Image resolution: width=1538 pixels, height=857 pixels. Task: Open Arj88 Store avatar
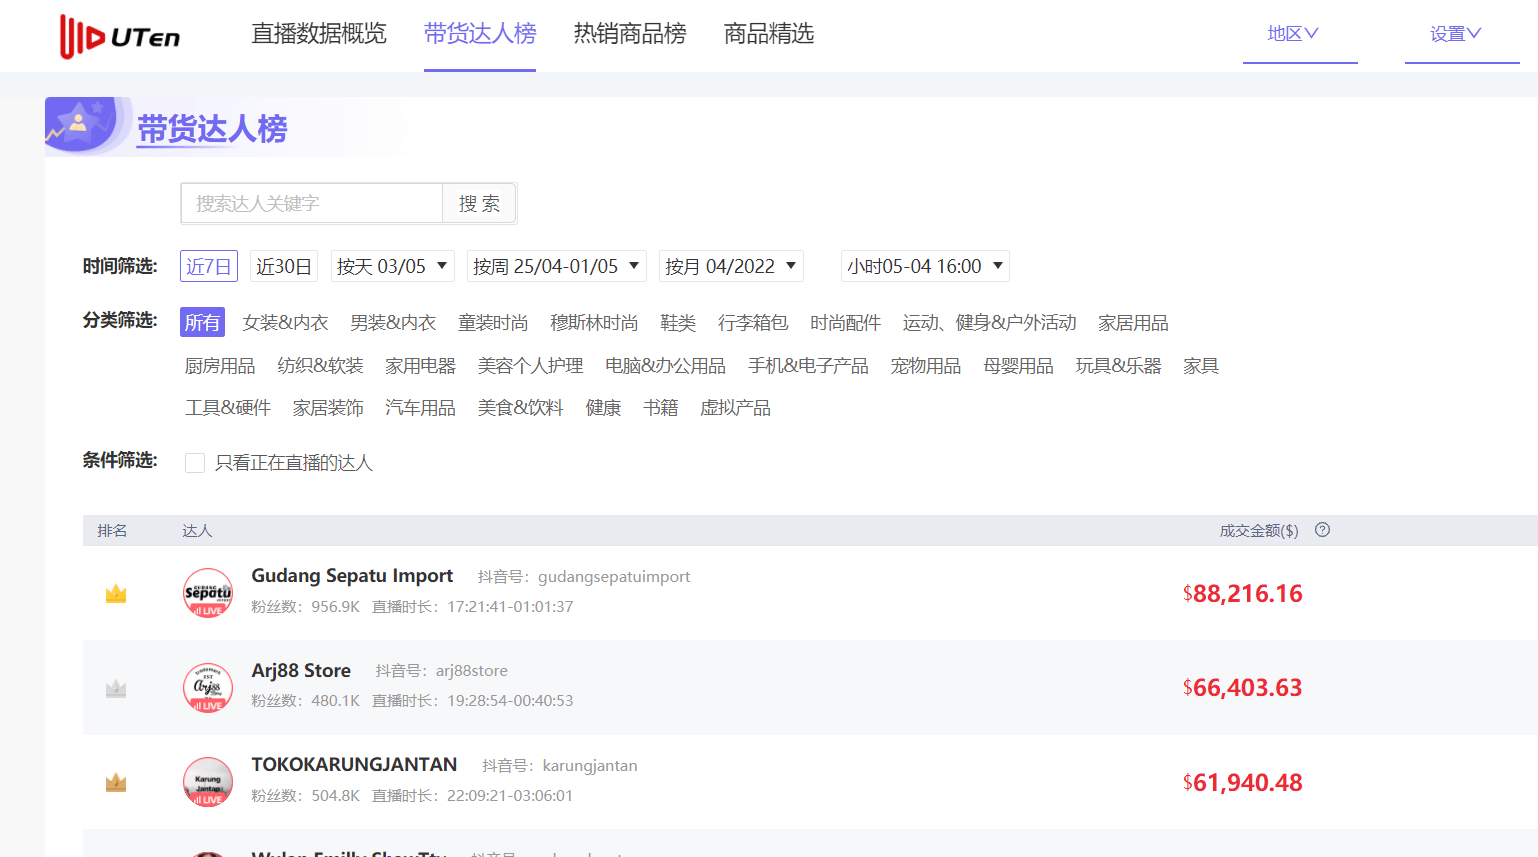click(208, 687)
